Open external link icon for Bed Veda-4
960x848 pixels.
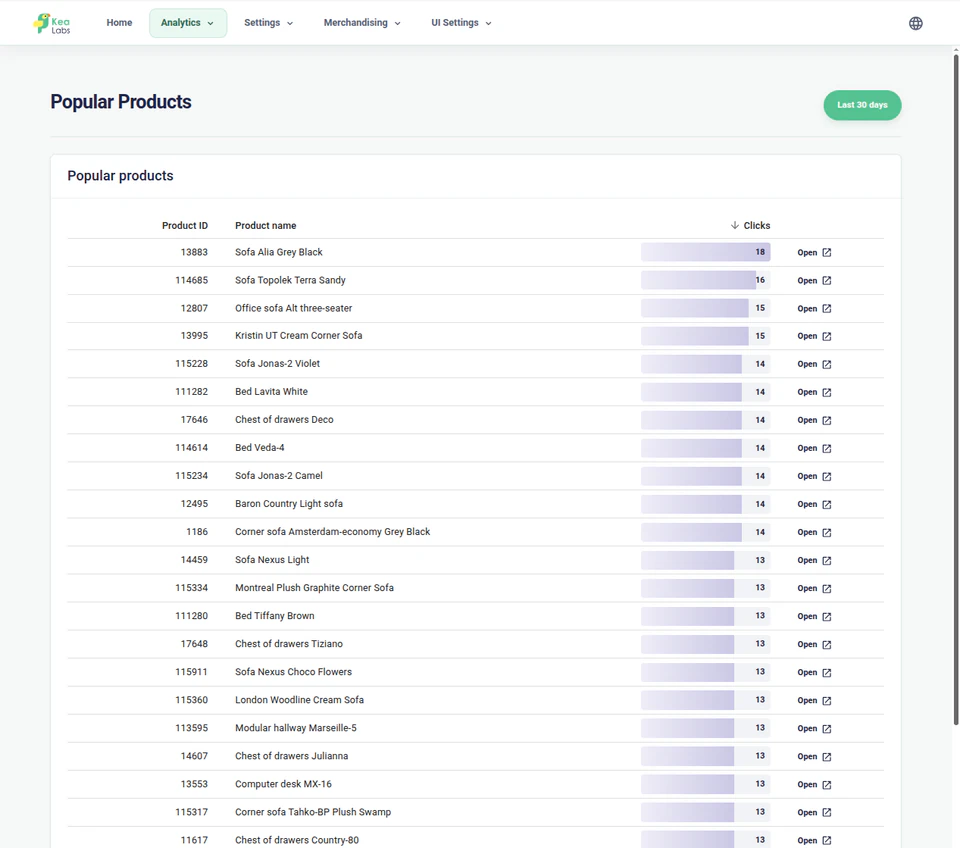[827, 448]
